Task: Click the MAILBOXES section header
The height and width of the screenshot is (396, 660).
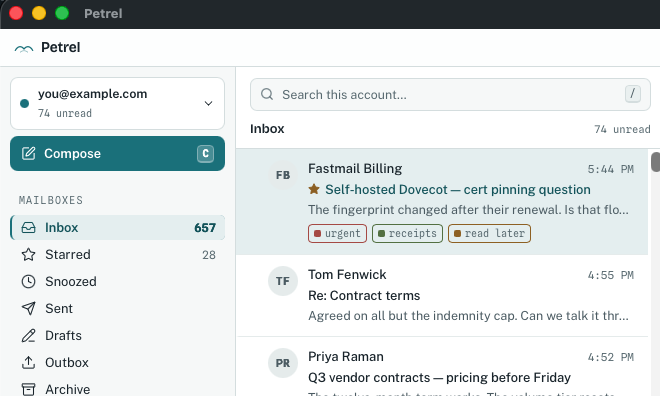Action: point(51,200)
